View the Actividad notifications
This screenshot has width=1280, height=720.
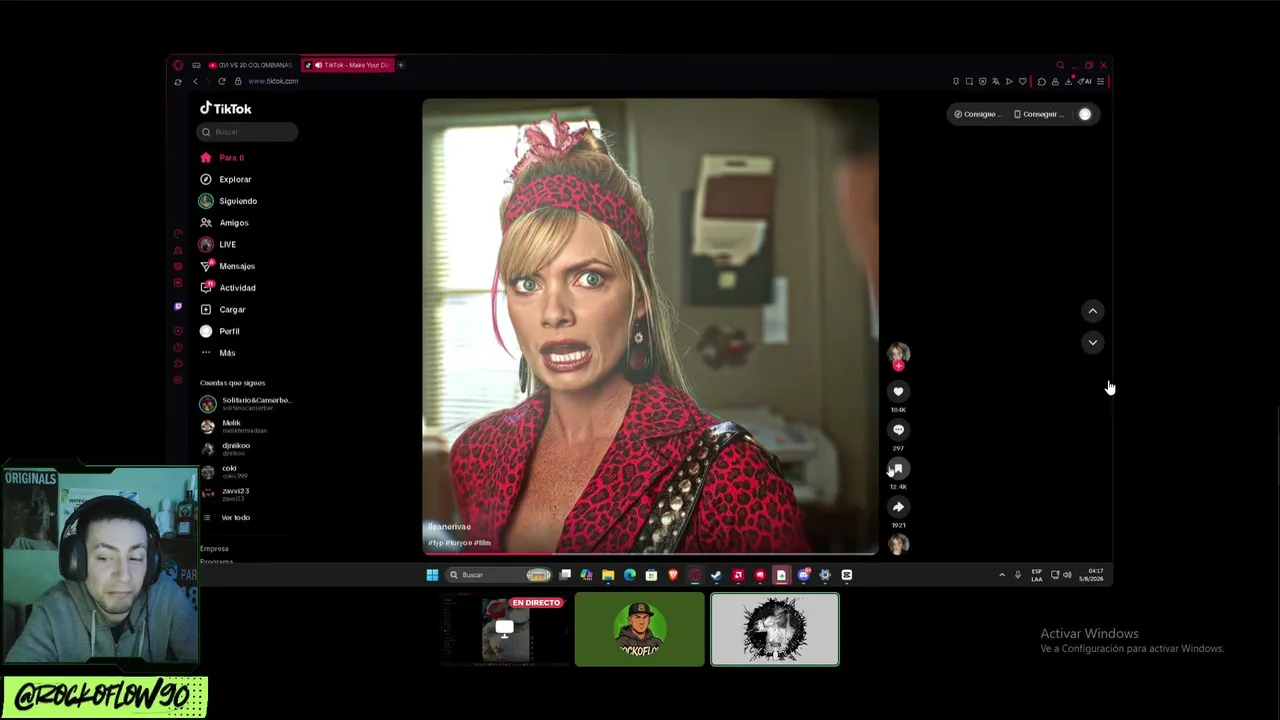228,288
